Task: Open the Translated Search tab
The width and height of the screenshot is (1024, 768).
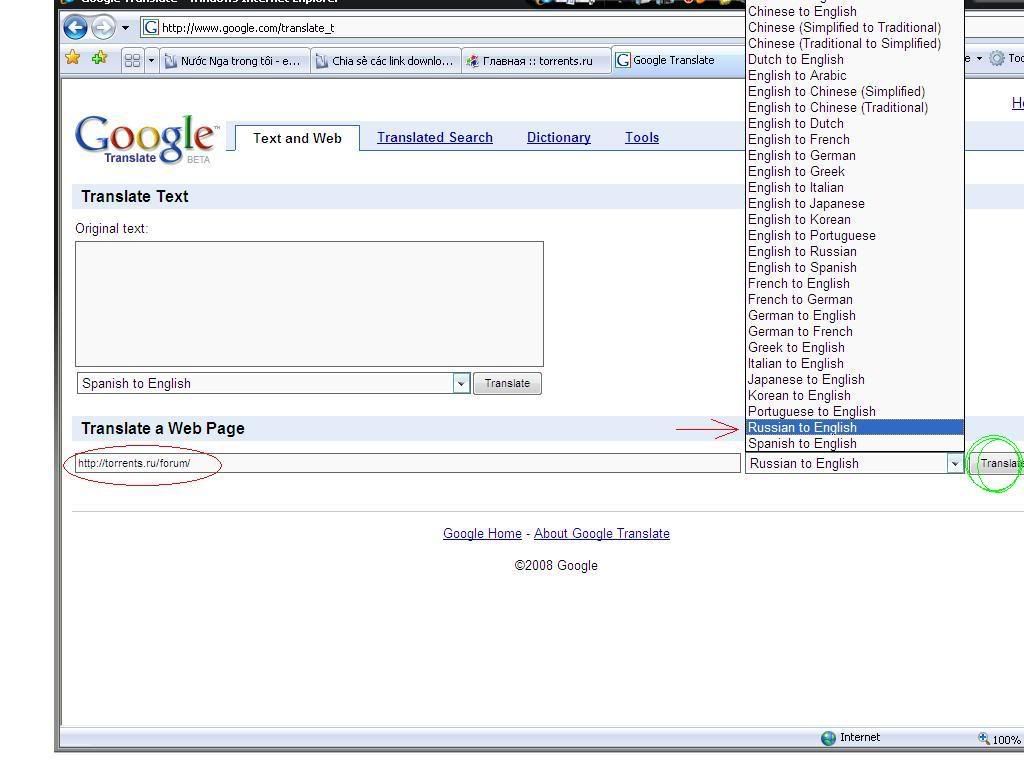Action: [x=434, y=138]
